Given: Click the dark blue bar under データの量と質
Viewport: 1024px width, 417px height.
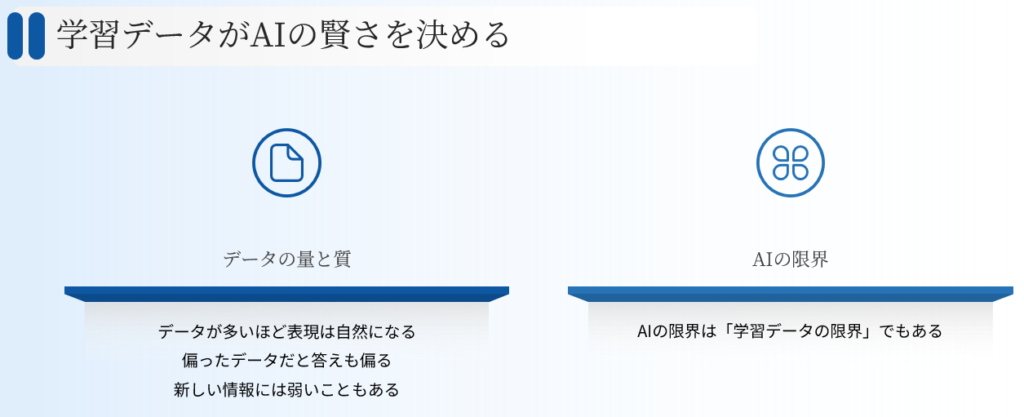Looking at the screenshot, I should pyautogui.click(x=287, y=292).
